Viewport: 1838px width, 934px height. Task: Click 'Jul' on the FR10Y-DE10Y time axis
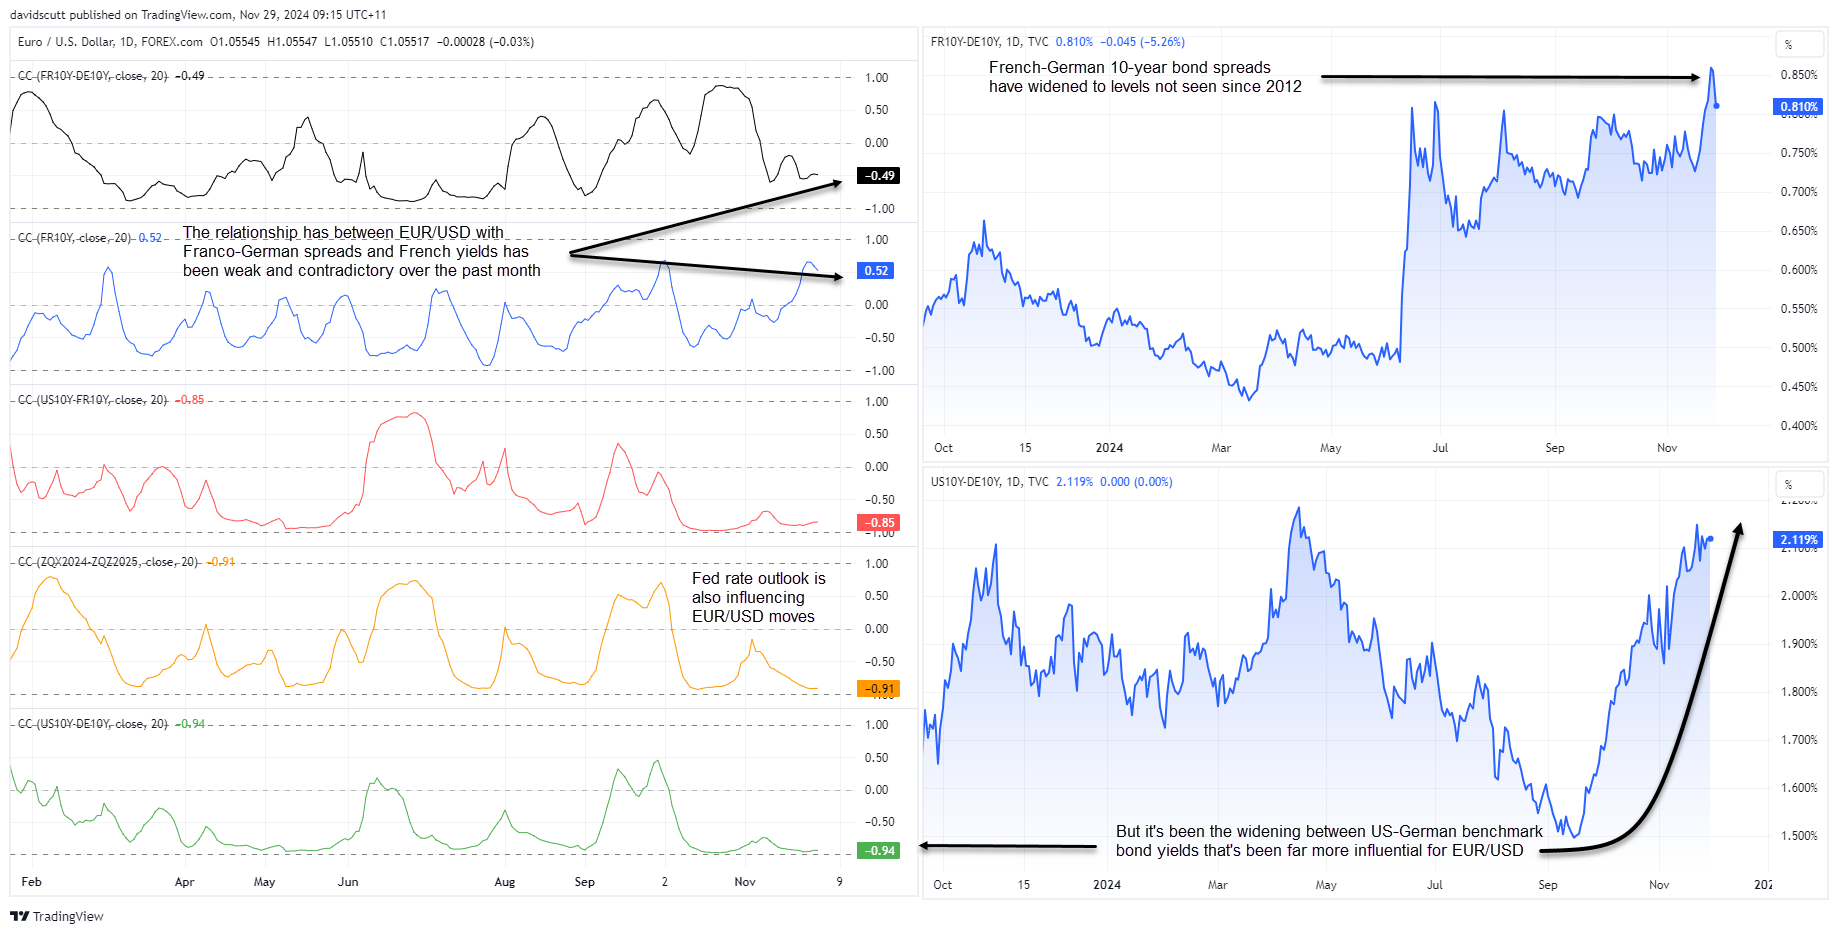point(1440,448)
